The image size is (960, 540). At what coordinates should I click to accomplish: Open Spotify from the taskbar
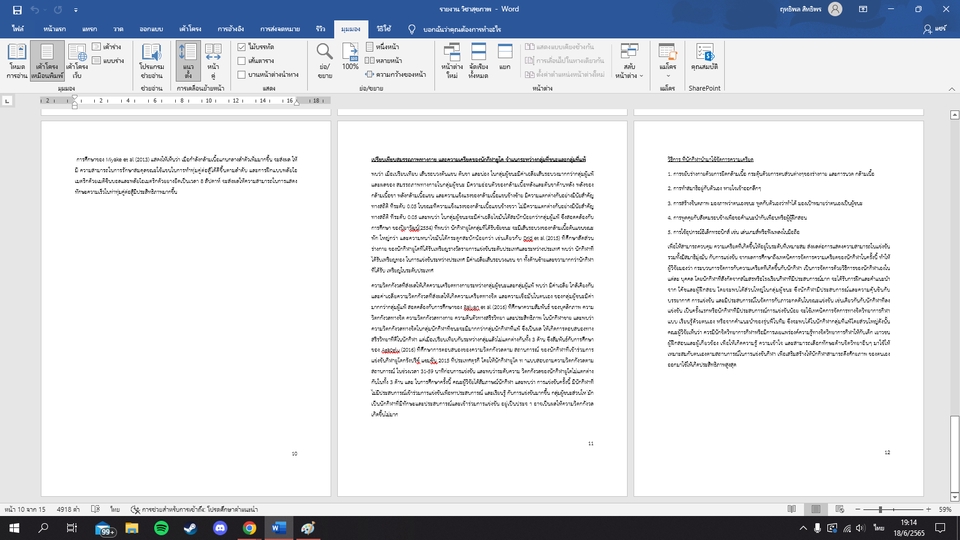(161, 528)
